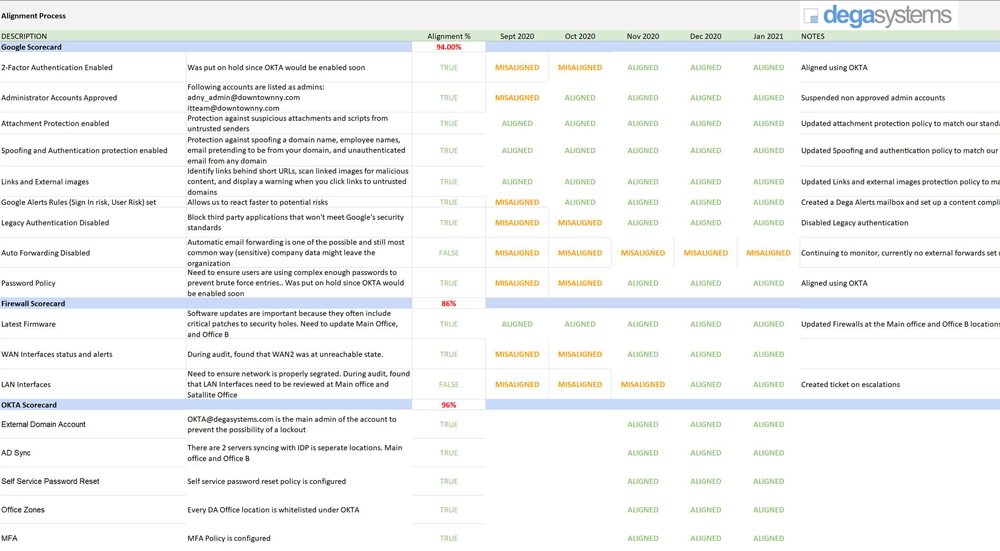Click Nov 2020 ALIGNED for External Domain Account
This screenshot has height=551, width=1000.
point(642,424)
